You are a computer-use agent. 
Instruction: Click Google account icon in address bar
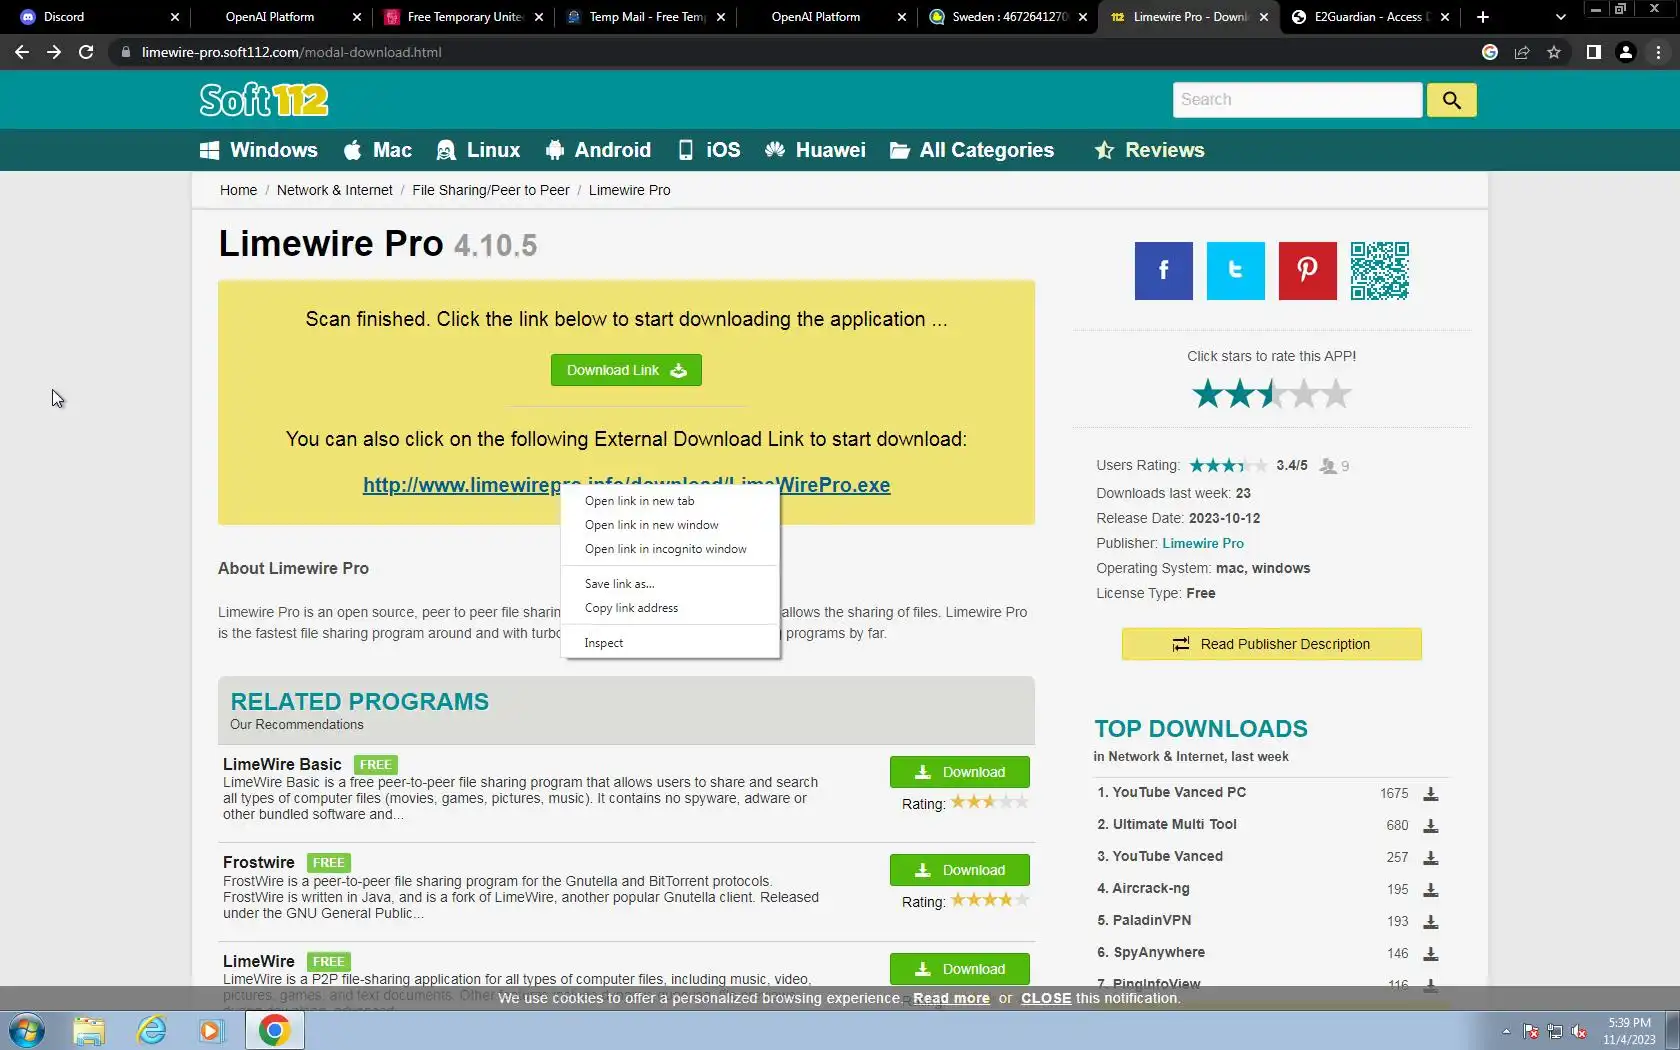coord(1489,52)
